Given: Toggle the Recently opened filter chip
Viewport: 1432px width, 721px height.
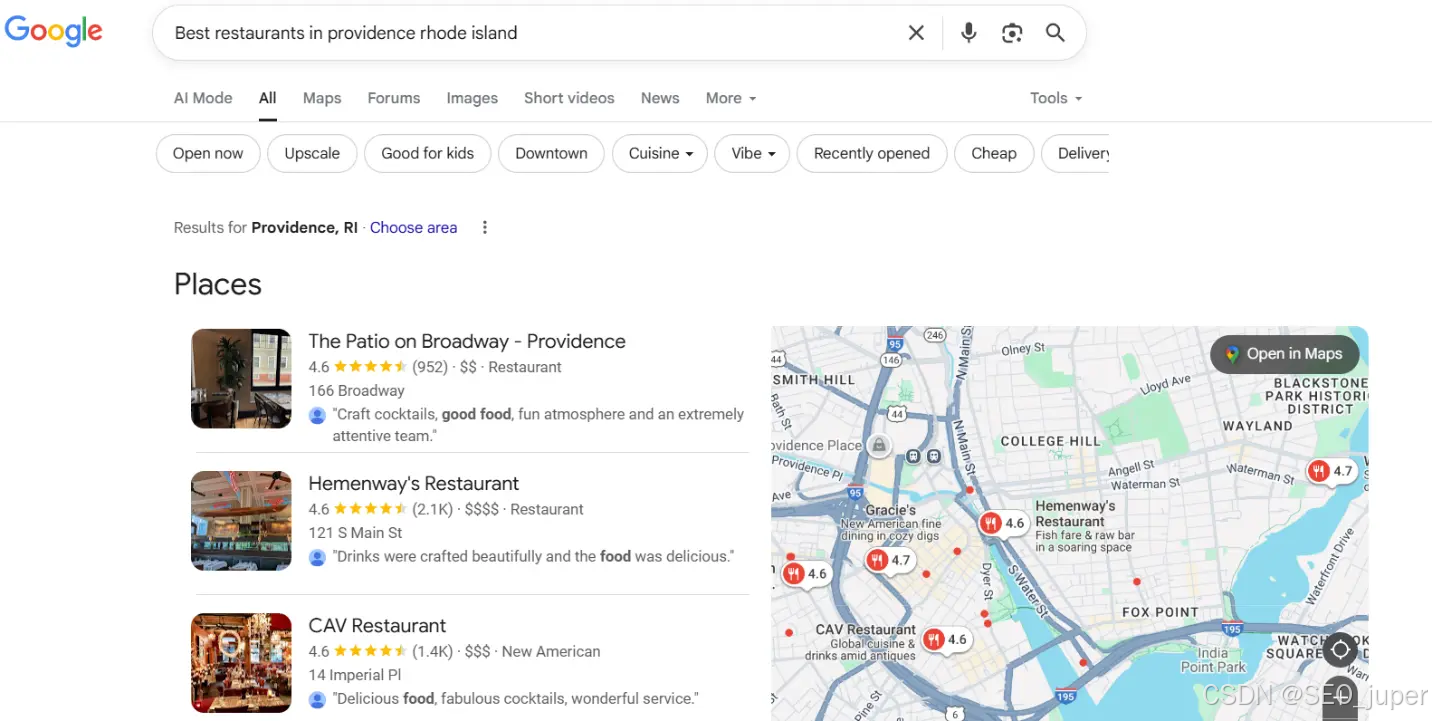Looking at the screenshot, I should 872,153.
